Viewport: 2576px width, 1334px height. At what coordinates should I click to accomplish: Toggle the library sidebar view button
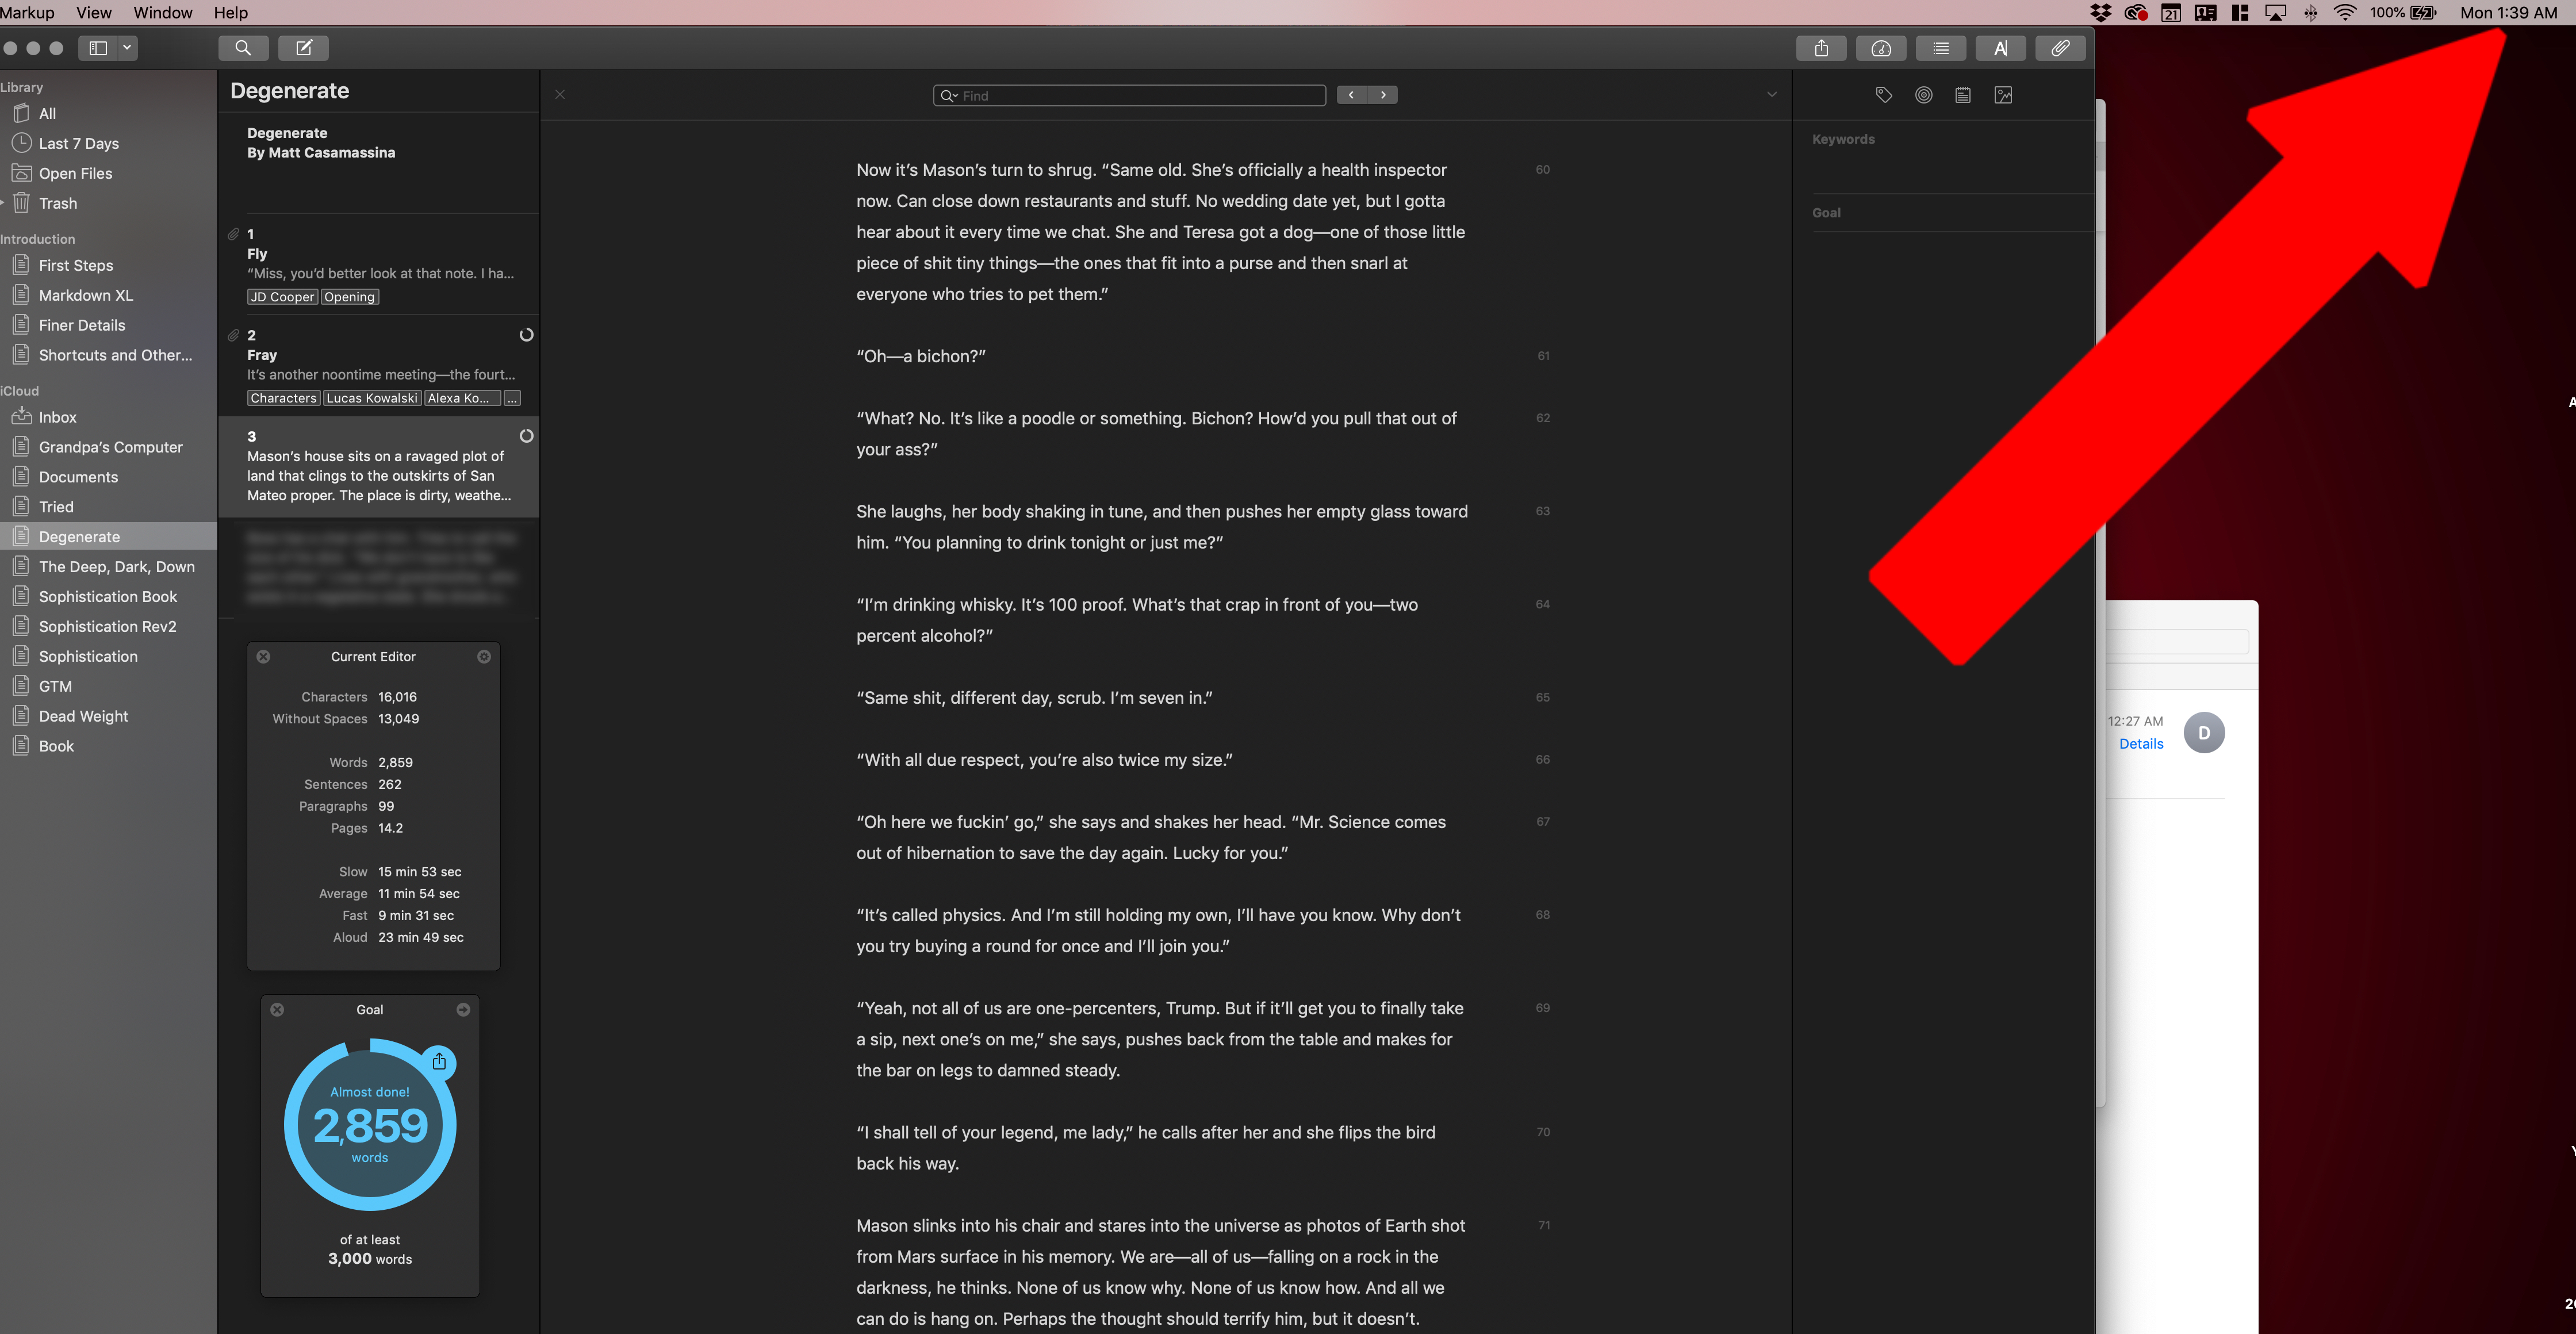pyautogui.click(x=98, y=48)
